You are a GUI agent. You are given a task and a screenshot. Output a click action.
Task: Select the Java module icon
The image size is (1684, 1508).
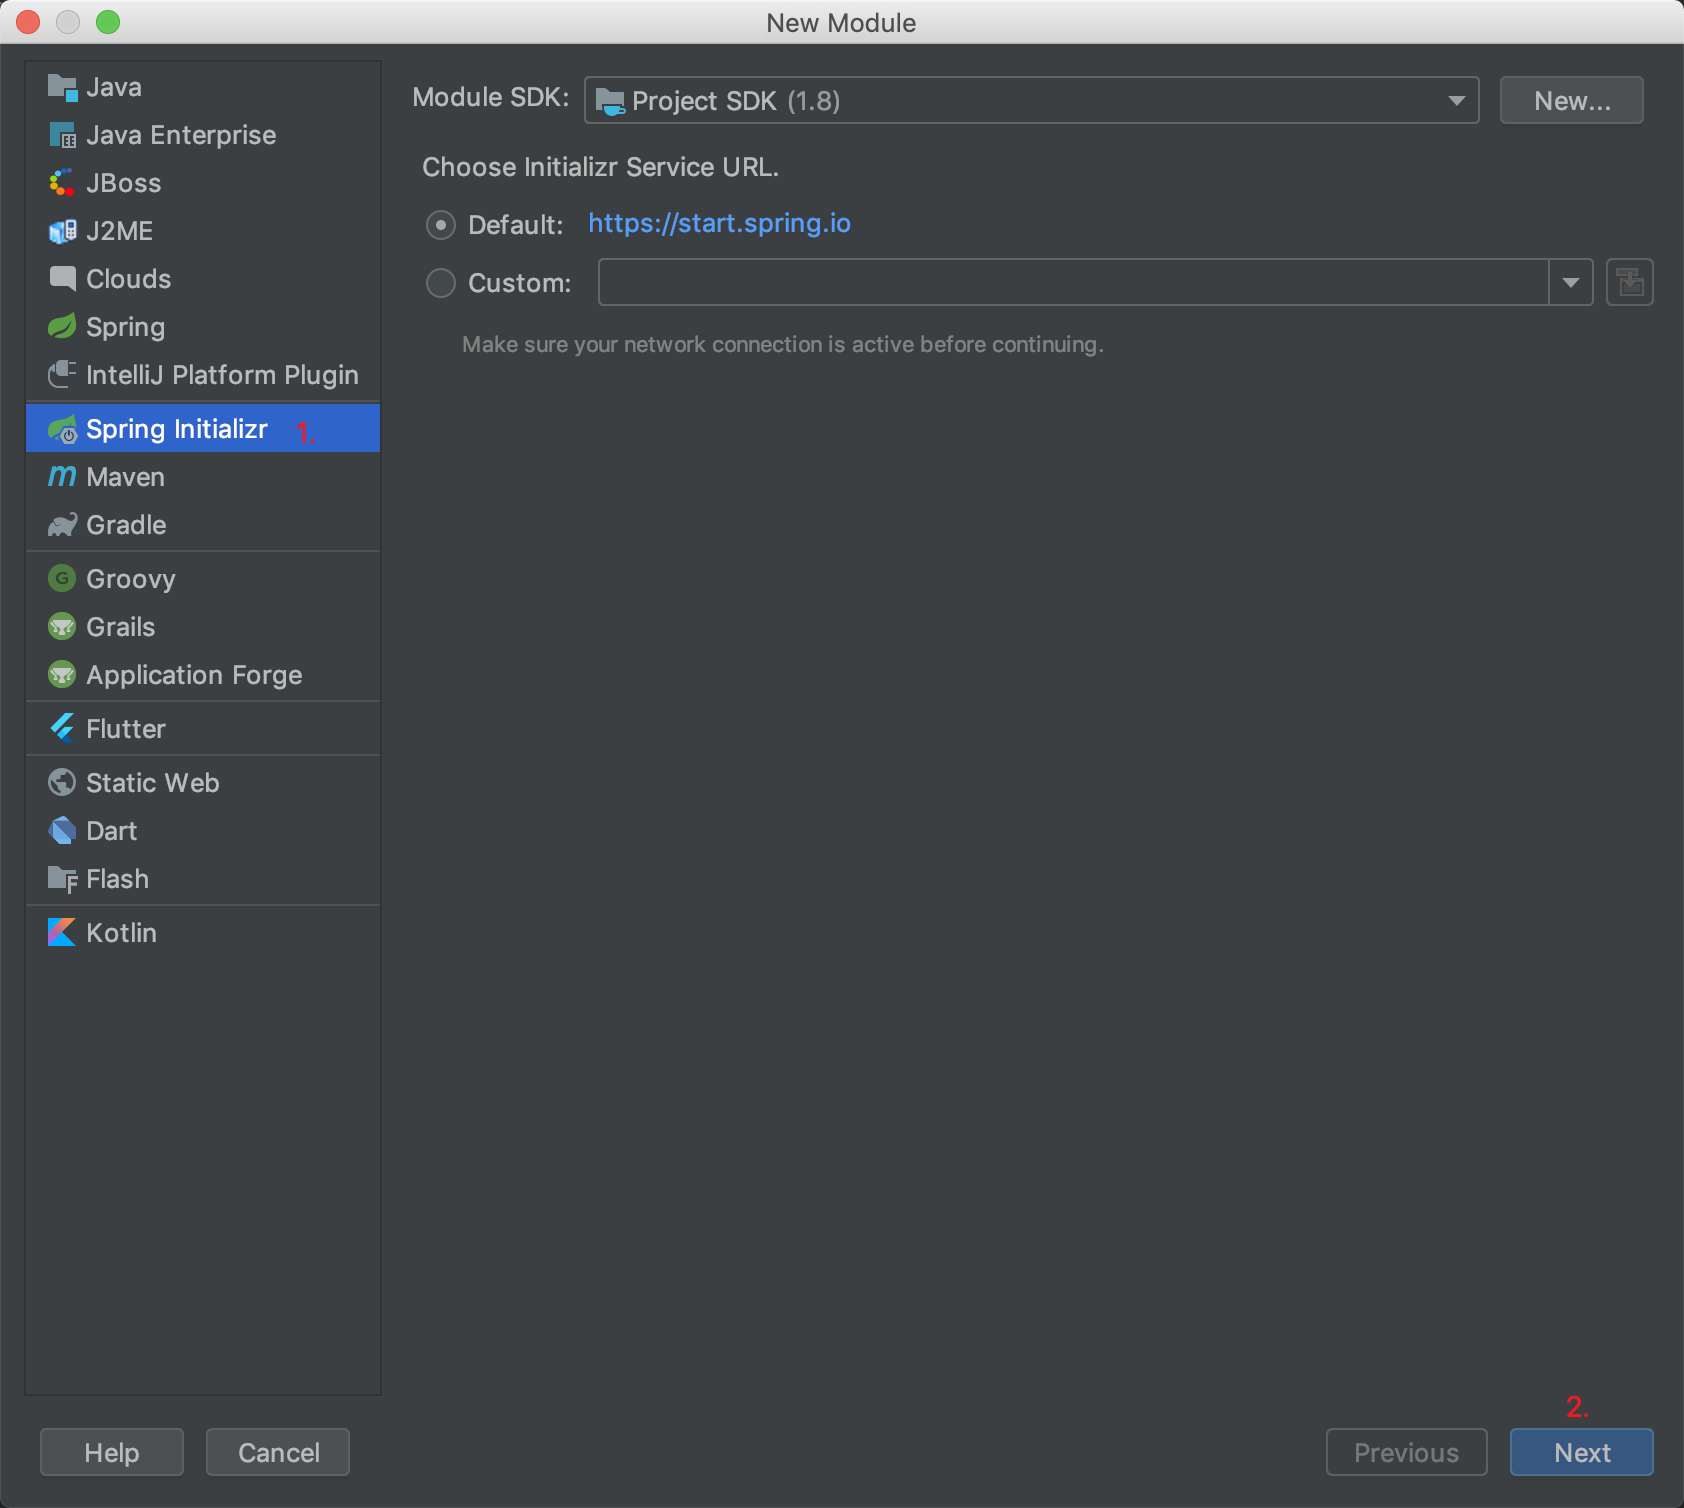pyautogui.click(x=62, y=88)
